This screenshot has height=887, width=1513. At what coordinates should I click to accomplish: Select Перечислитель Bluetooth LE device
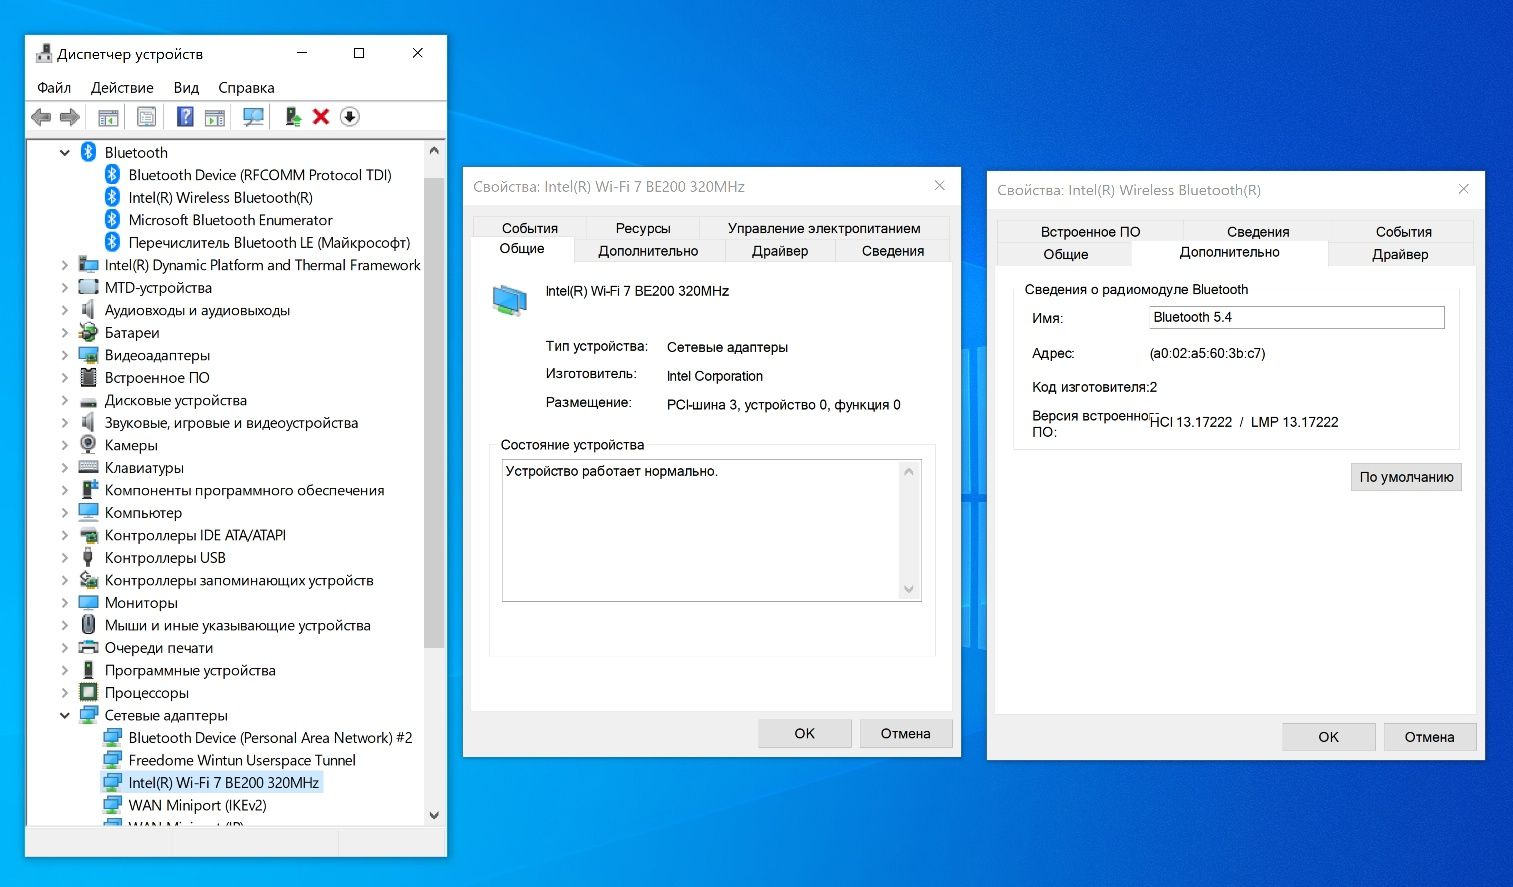click(x=269, y=243)
